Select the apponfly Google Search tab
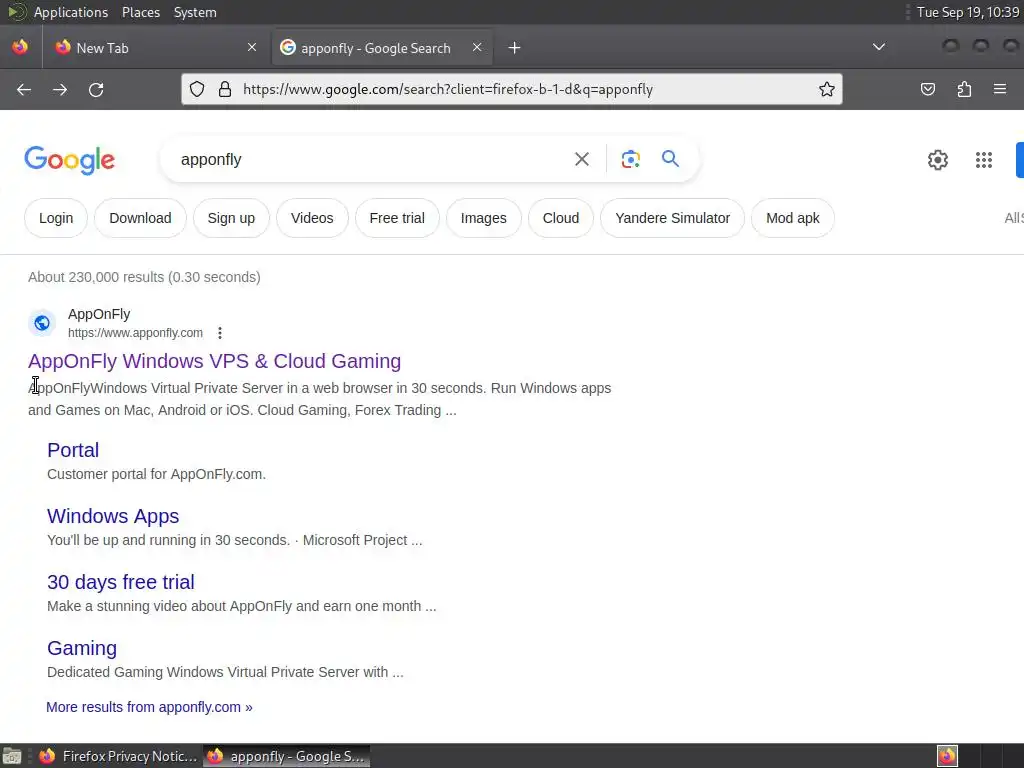The height and width of the screenshot is (768, 1024). pyautogui.click(x=382, y=48)
